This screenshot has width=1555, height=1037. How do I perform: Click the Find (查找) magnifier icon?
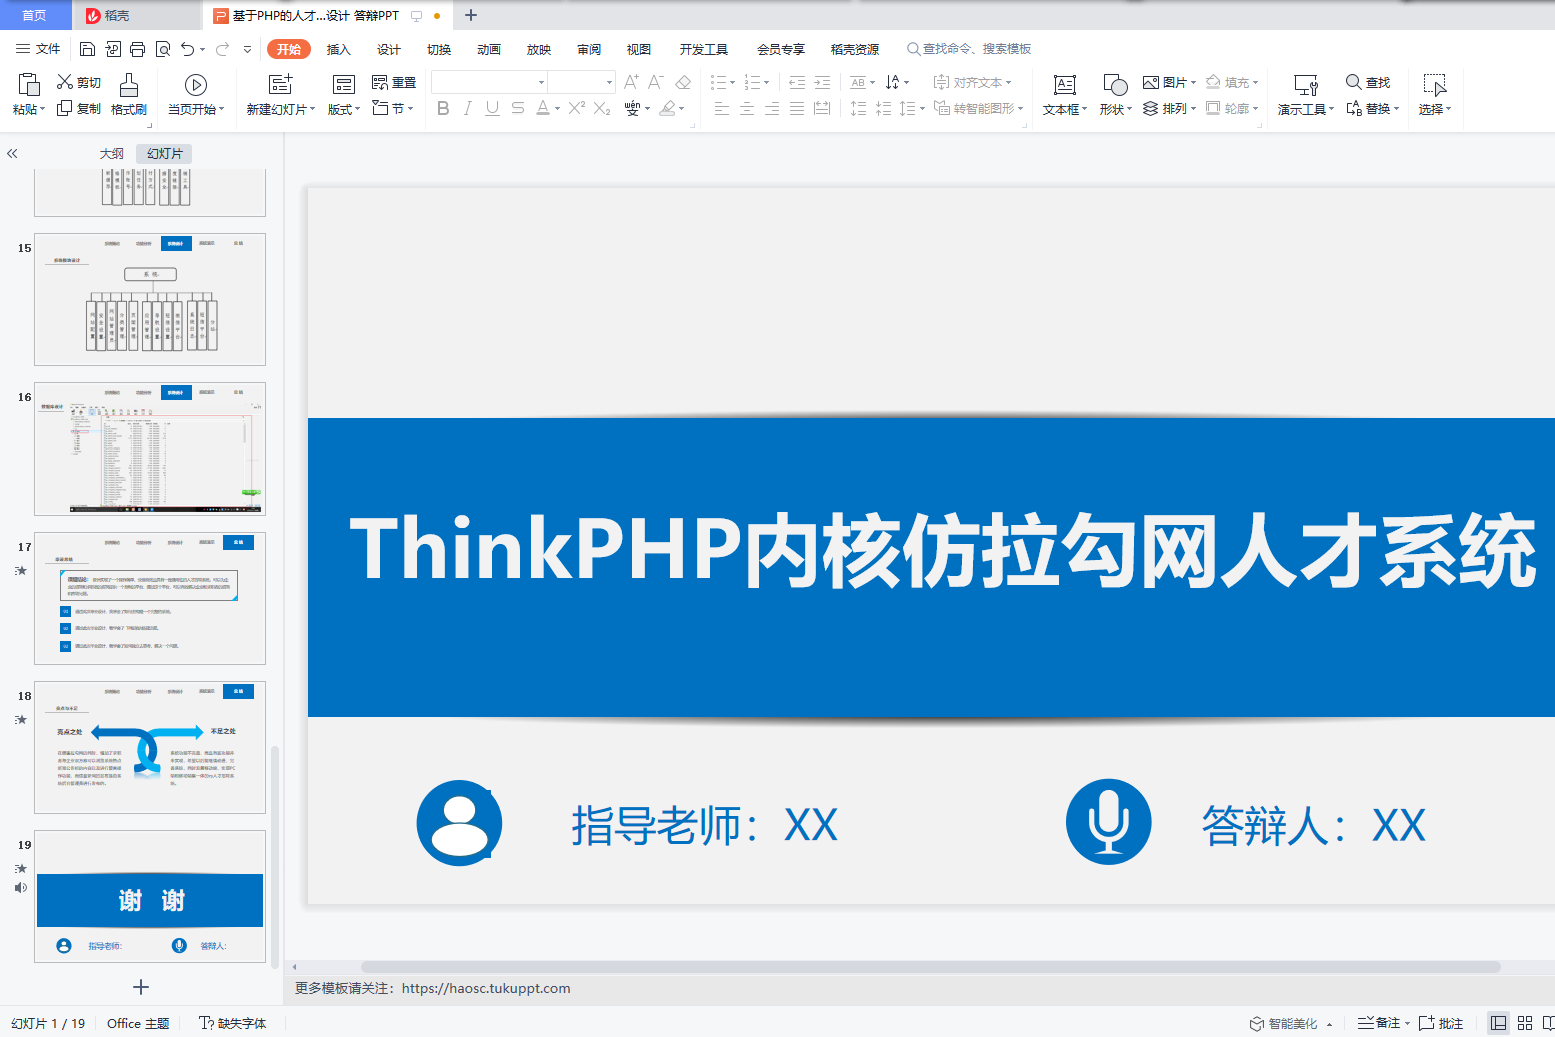coord(1354,82)
